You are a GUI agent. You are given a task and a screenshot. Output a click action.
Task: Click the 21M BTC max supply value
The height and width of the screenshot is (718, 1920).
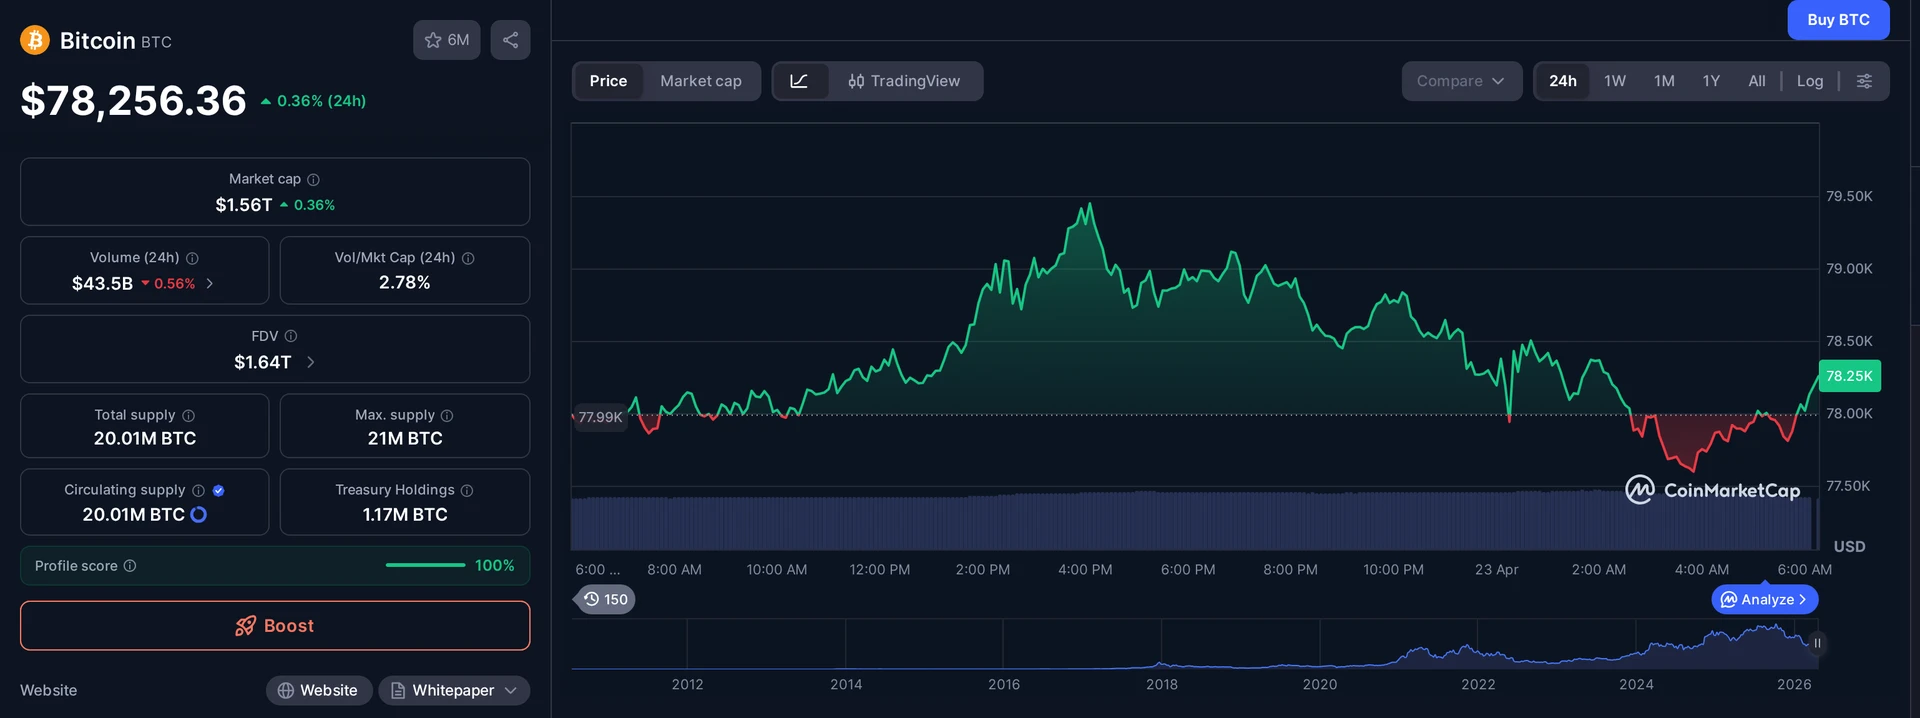coord(405,438)
